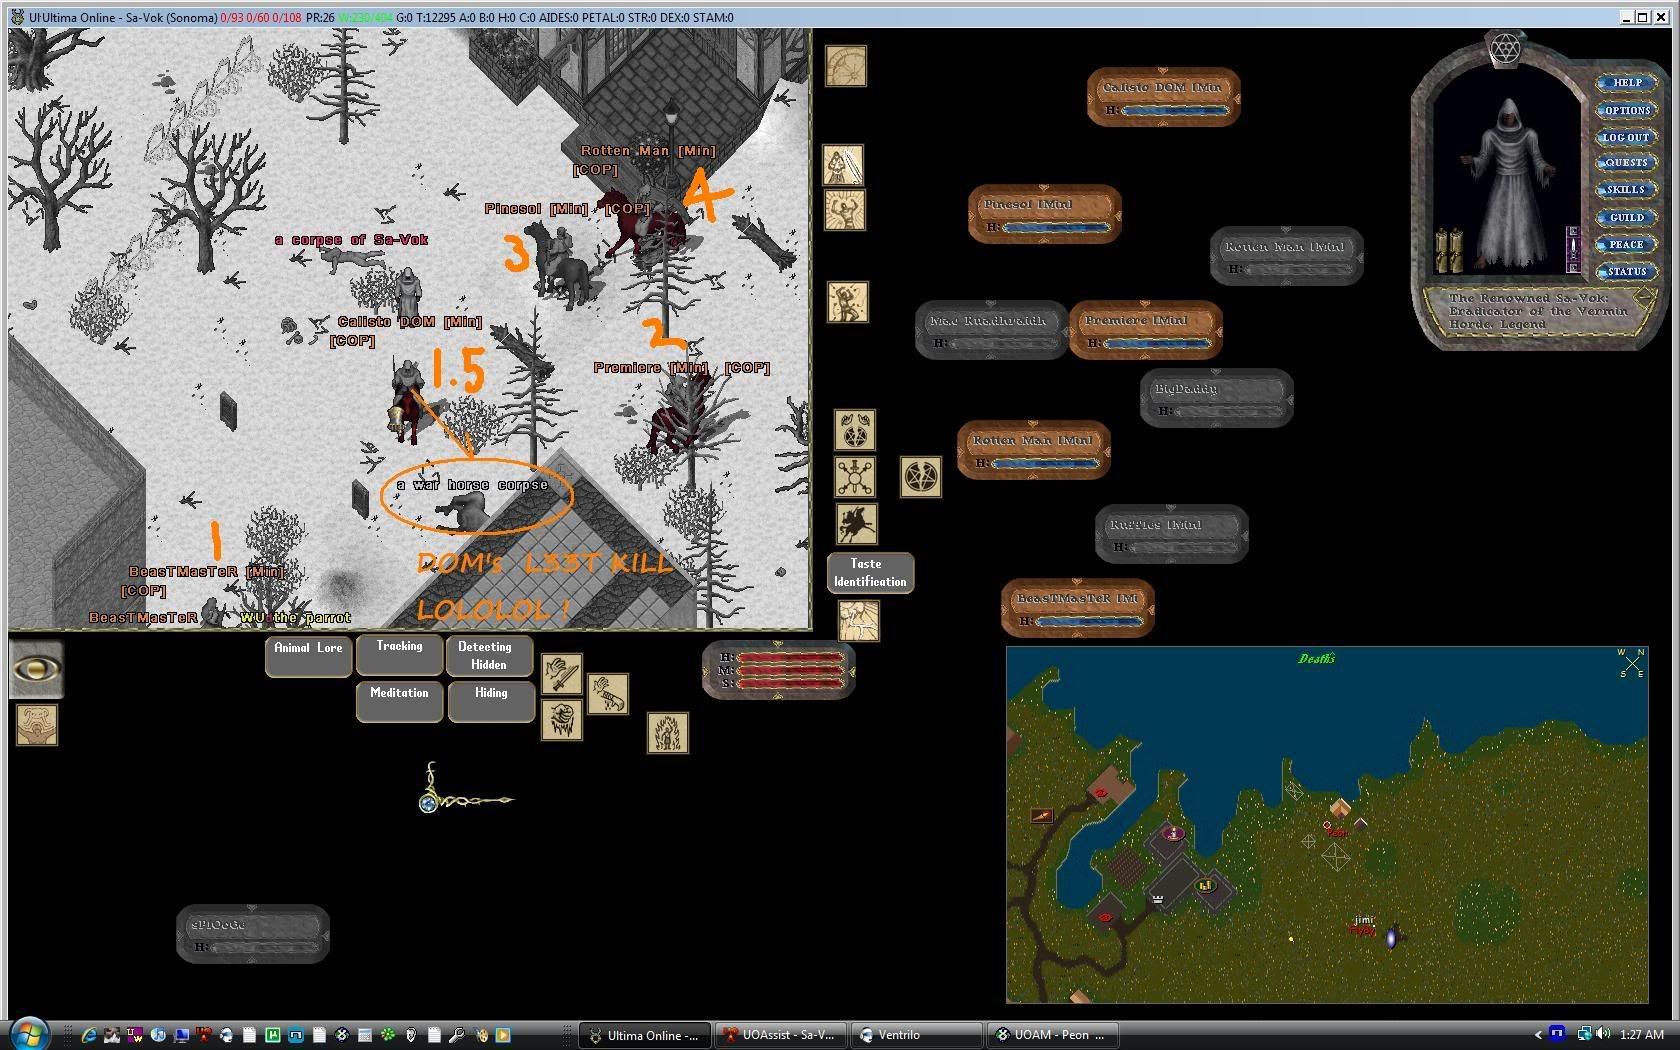Activate the clawed hand ability icon
Image resolution: width=1680 pixels, height=1050 pixels.
click(562, 720)
